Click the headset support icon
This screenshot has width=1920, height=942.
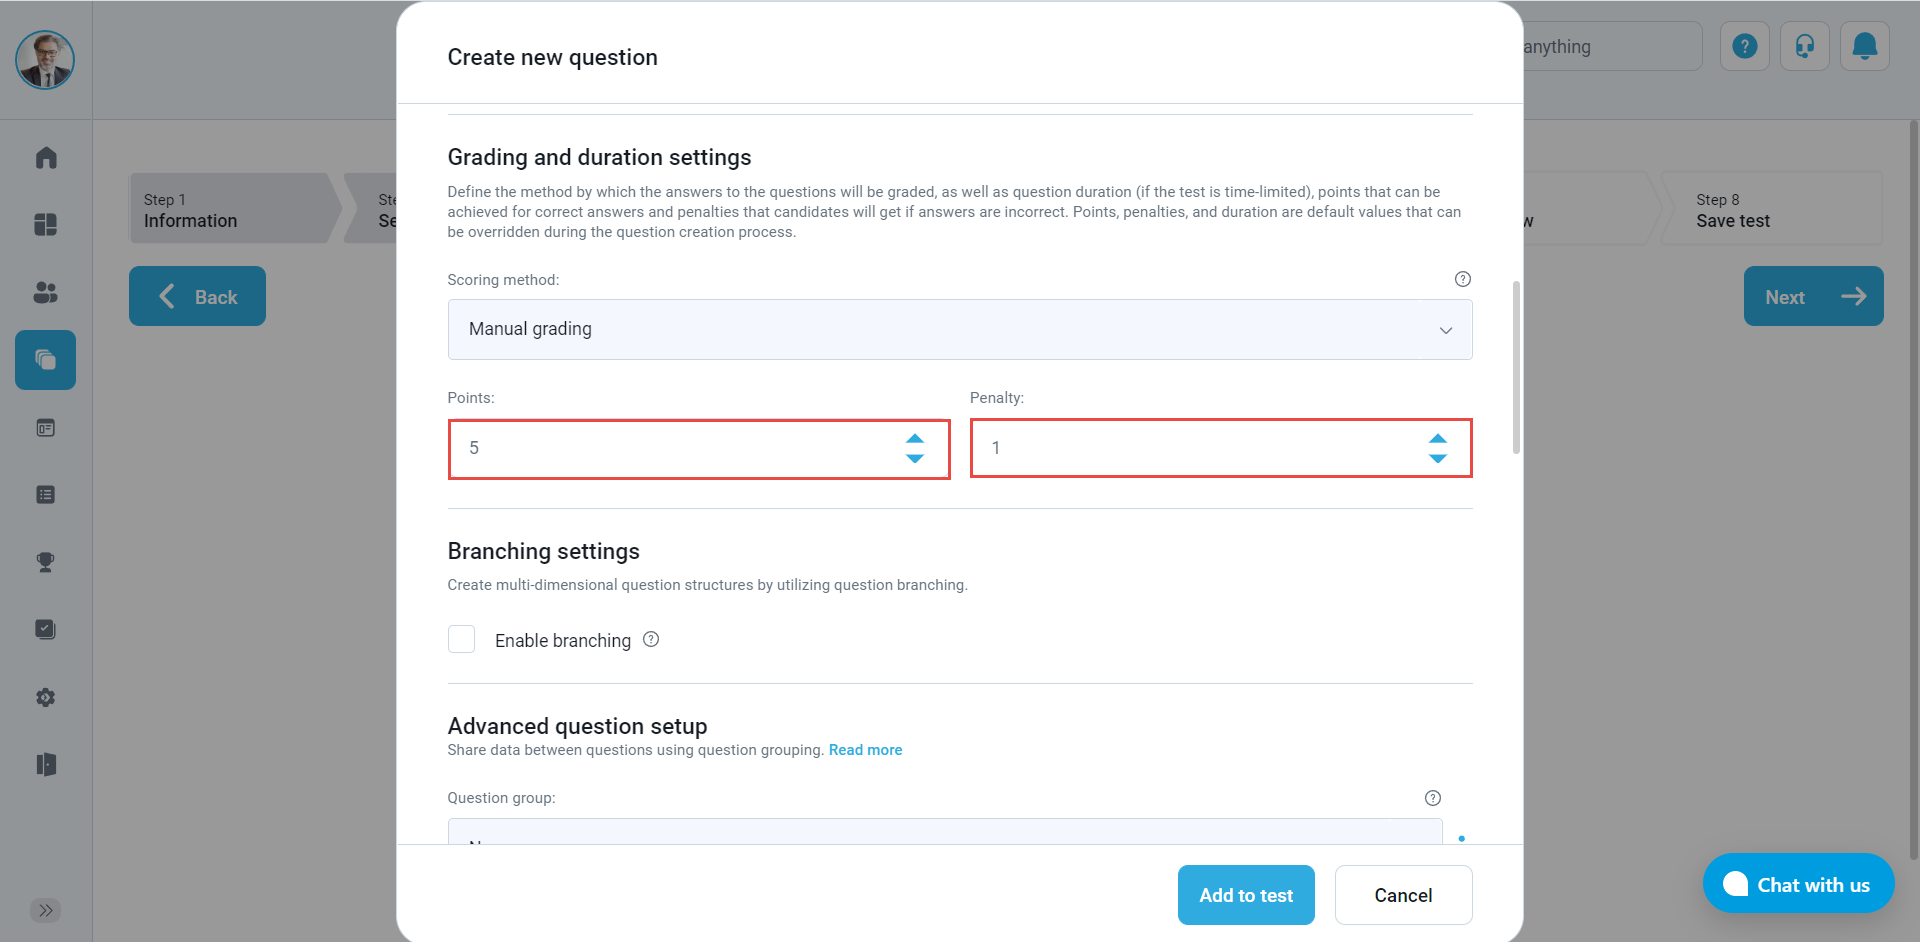click(x=1804, y=46)
